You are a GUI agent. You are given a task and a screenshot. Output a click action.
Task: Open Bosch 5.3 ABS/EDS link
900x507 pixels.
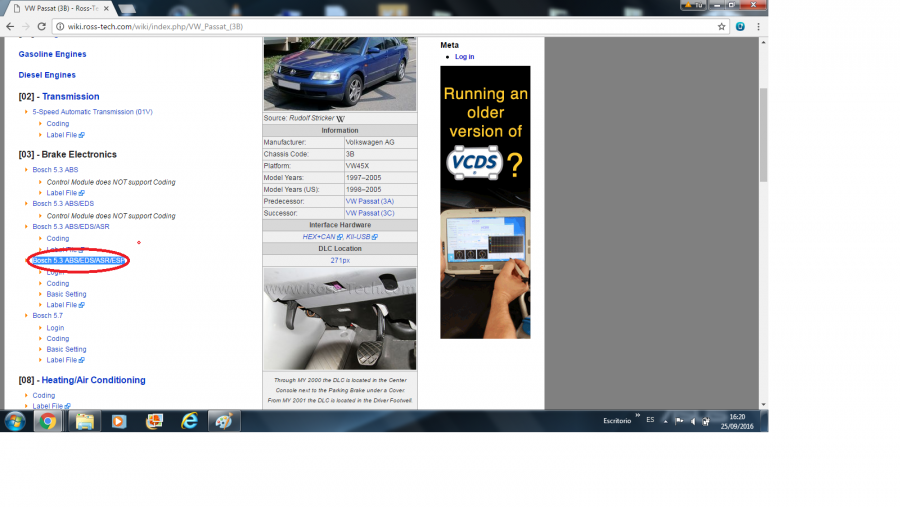coord(63,204)
